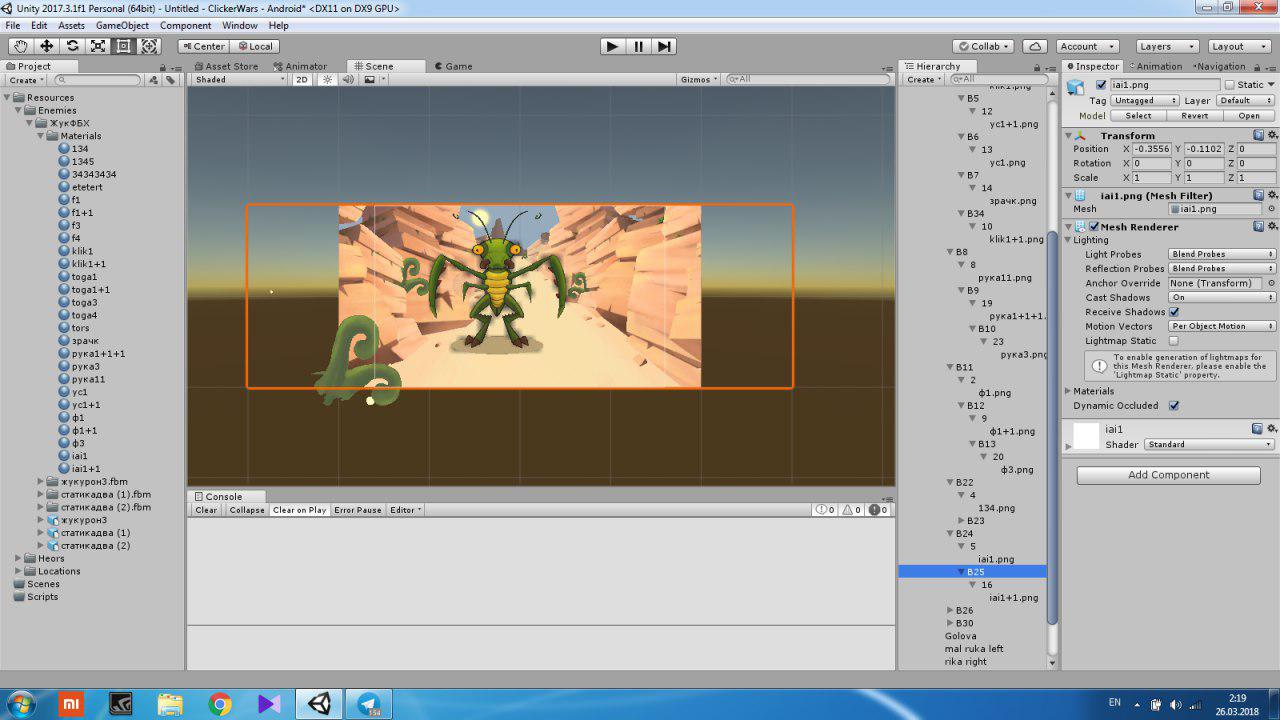
Task: Toggle Clear on Play in Console
Action: point(300,510)
